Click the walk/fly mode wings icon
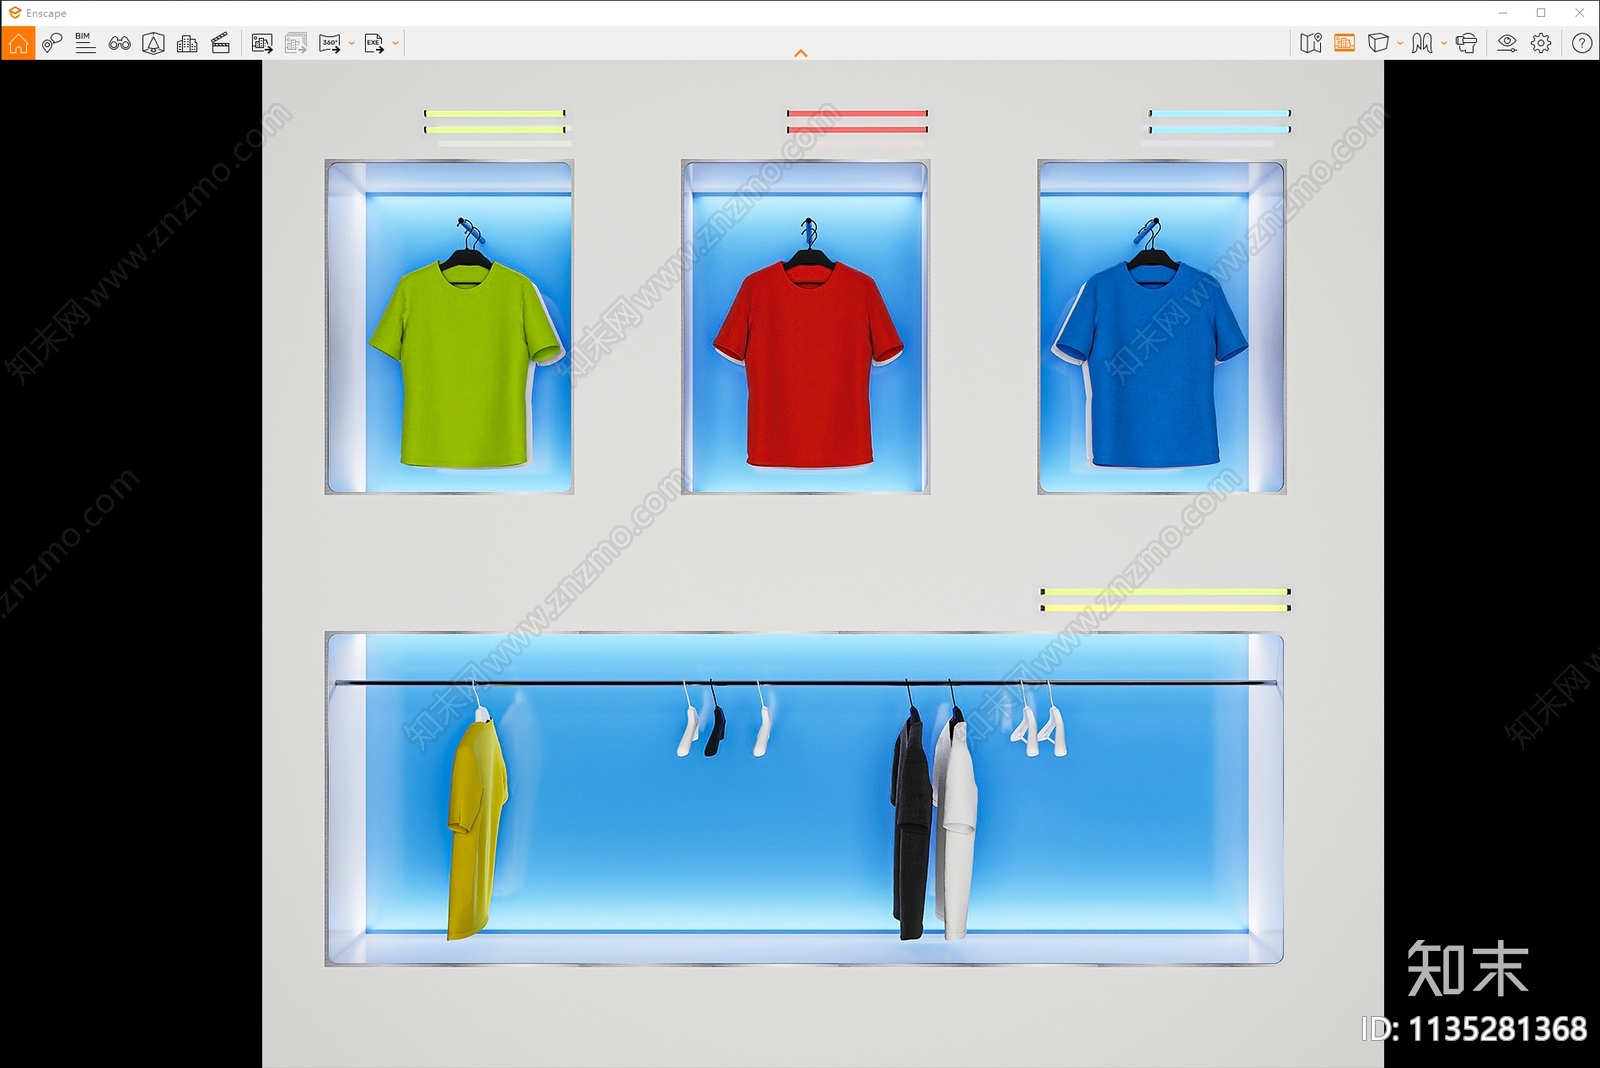This screenshot has height=1068, width=1600. click(x=1422, y=43)
